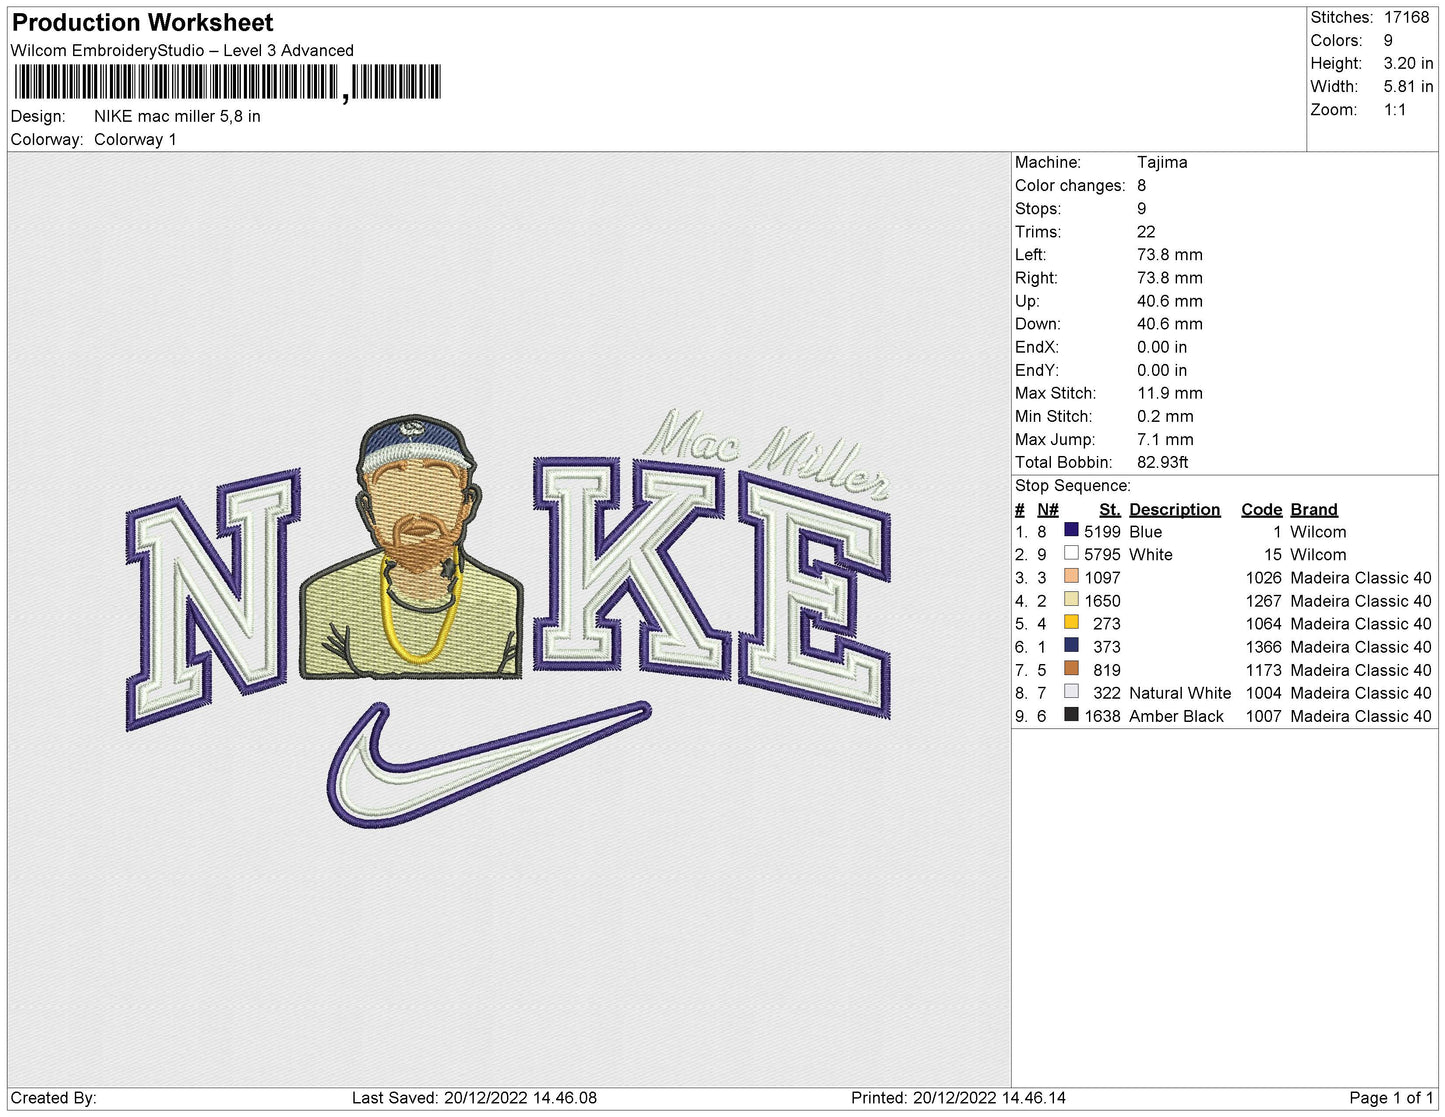Click the Stitches value 17168
1445x1117 pixels.
1406,17
